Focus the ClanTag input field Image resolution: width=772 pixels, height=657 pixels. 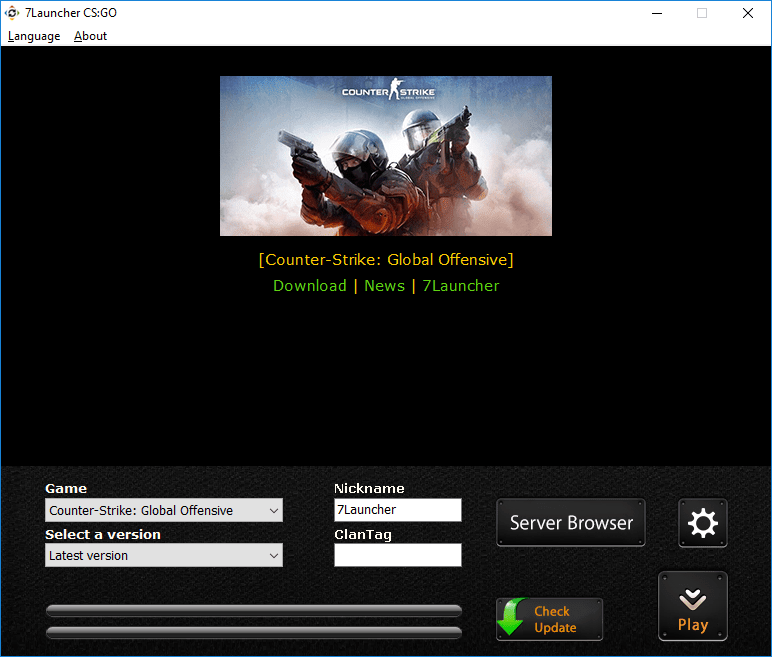pos(398,555)
